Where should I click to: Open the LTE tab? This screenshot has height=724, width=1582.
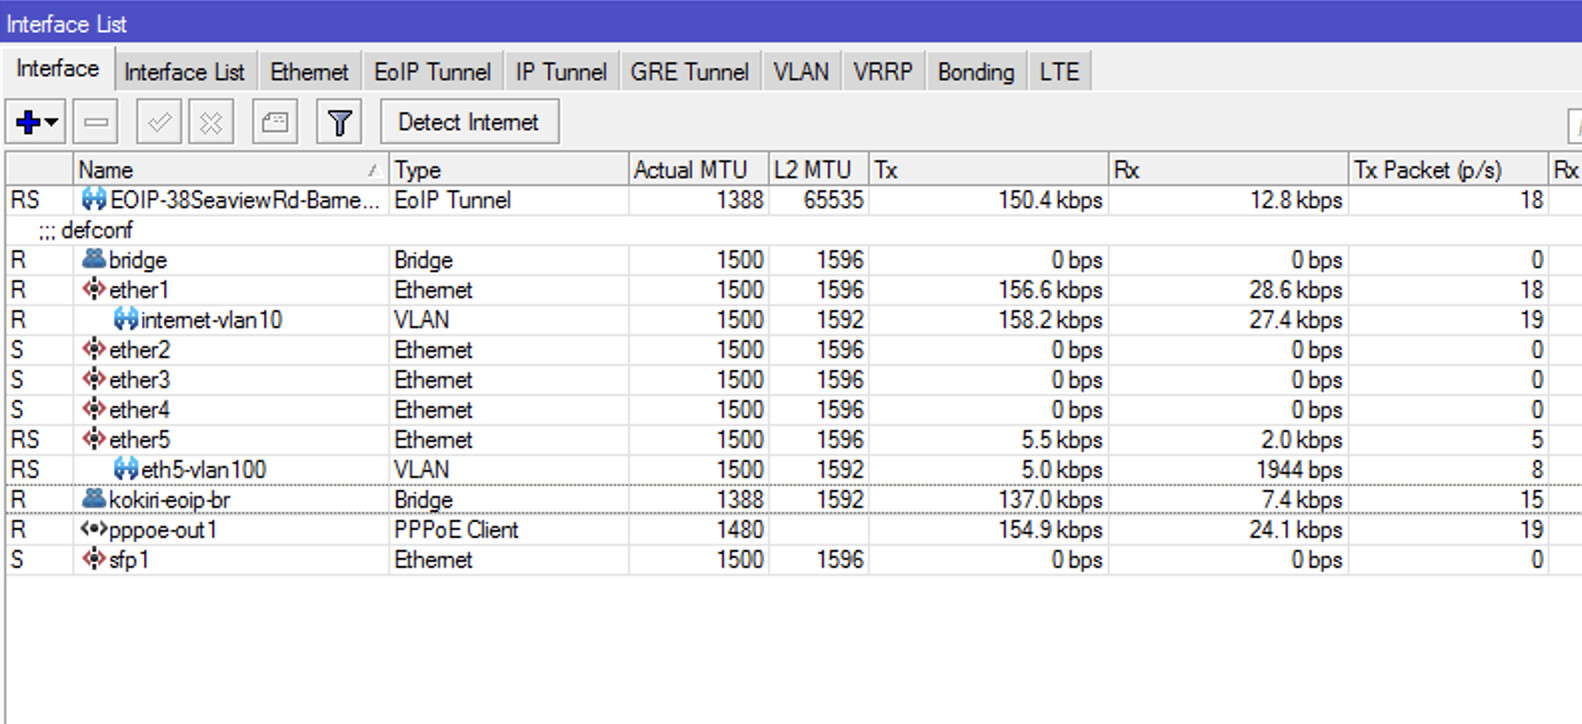[1059, 72]
